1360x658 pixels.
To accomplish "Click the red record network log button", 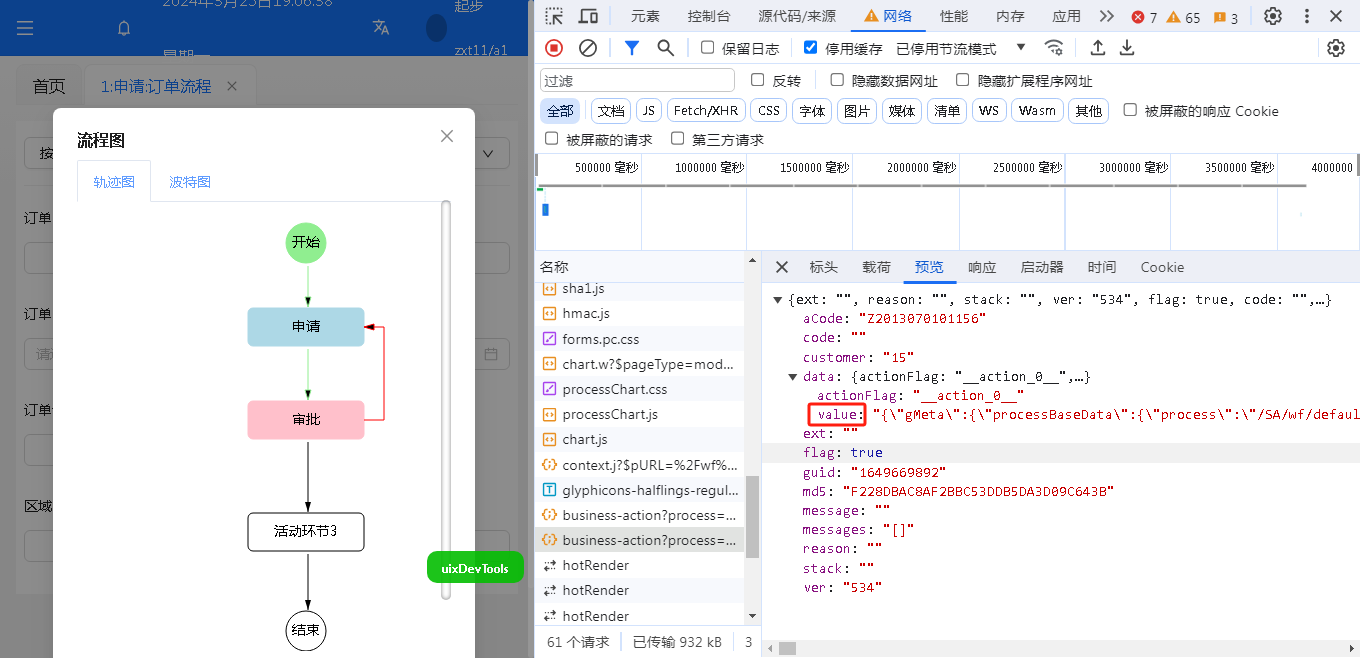I will (555, 47).
